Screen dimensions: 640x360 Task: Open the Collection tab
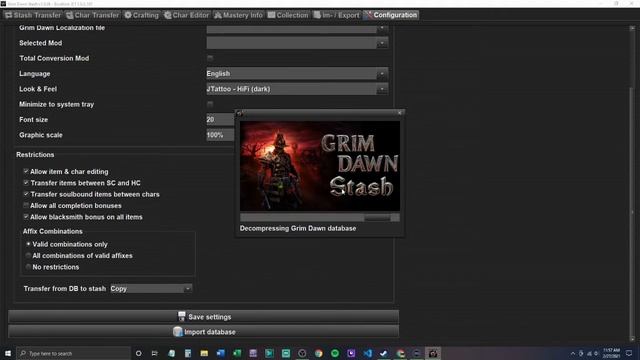288,15
